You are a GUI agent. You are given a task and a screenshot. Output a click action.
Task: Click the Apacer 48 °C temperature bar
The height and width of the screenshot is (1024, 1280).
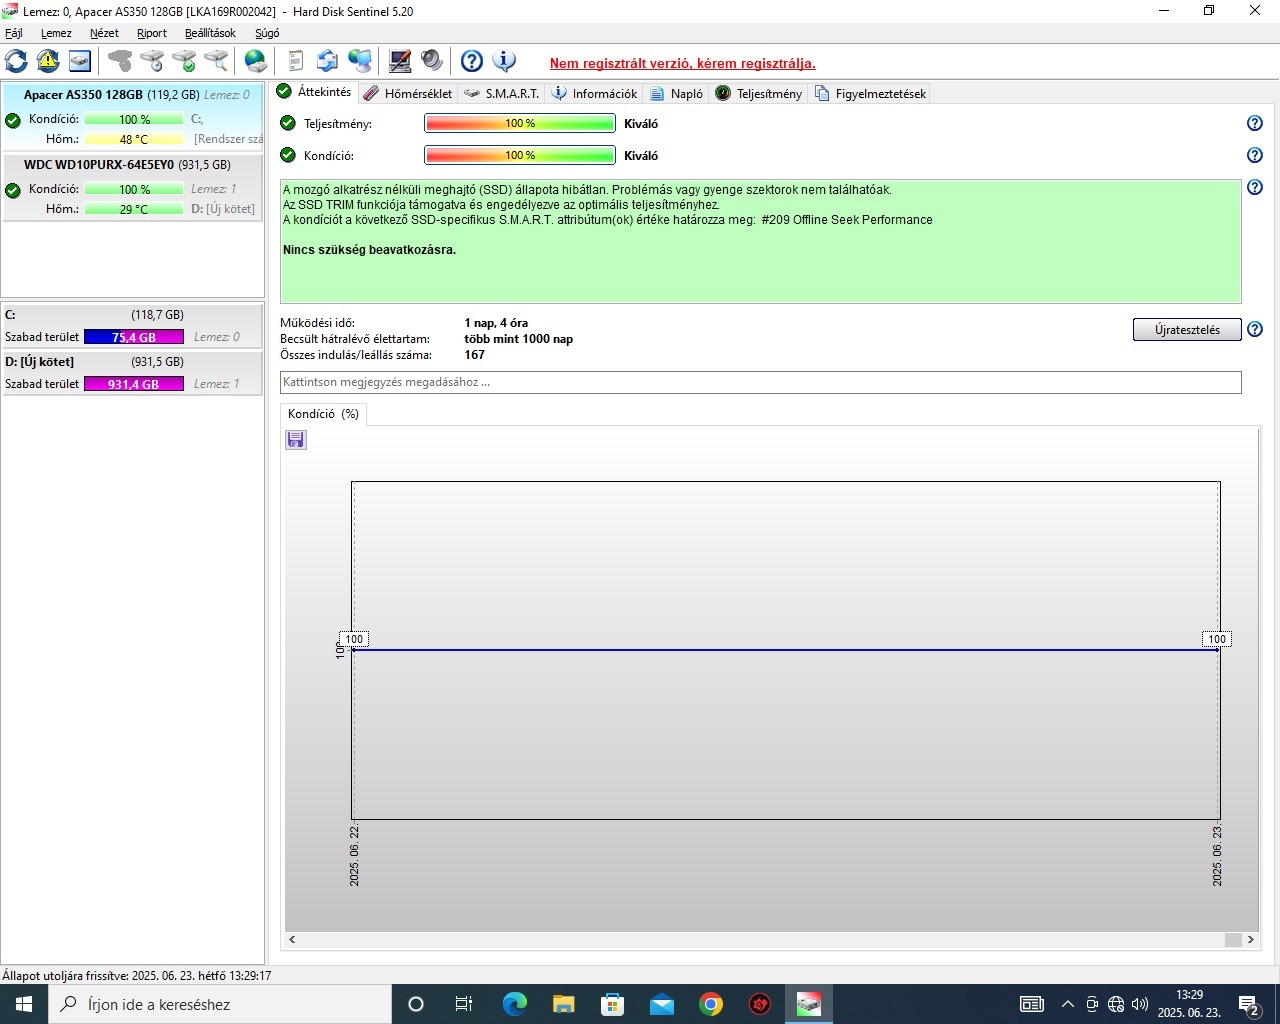[134, 139]
